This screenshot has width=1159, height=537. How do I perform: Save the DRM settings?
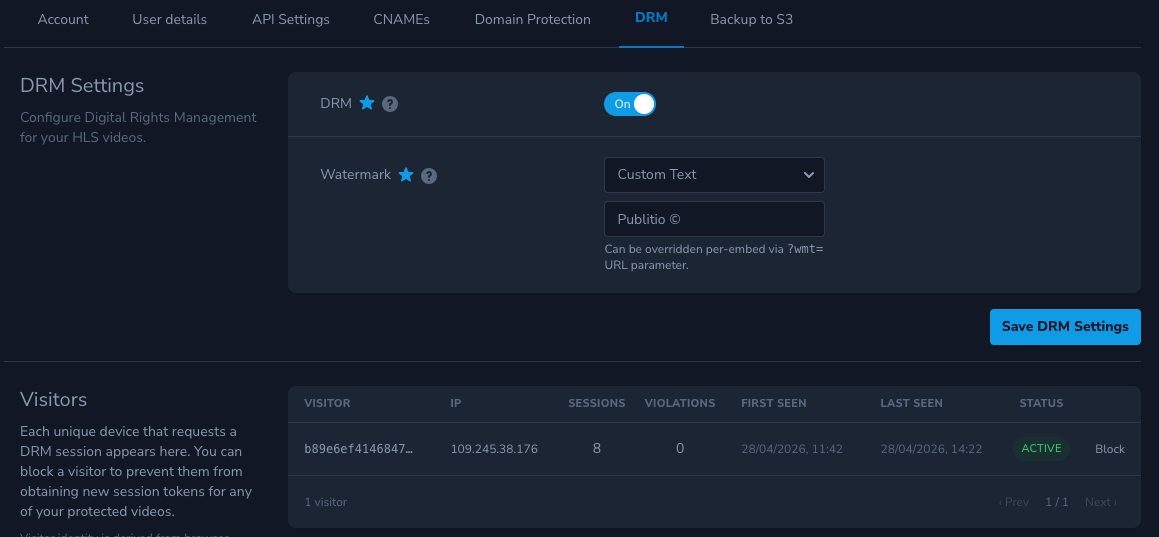(1065, 327)
